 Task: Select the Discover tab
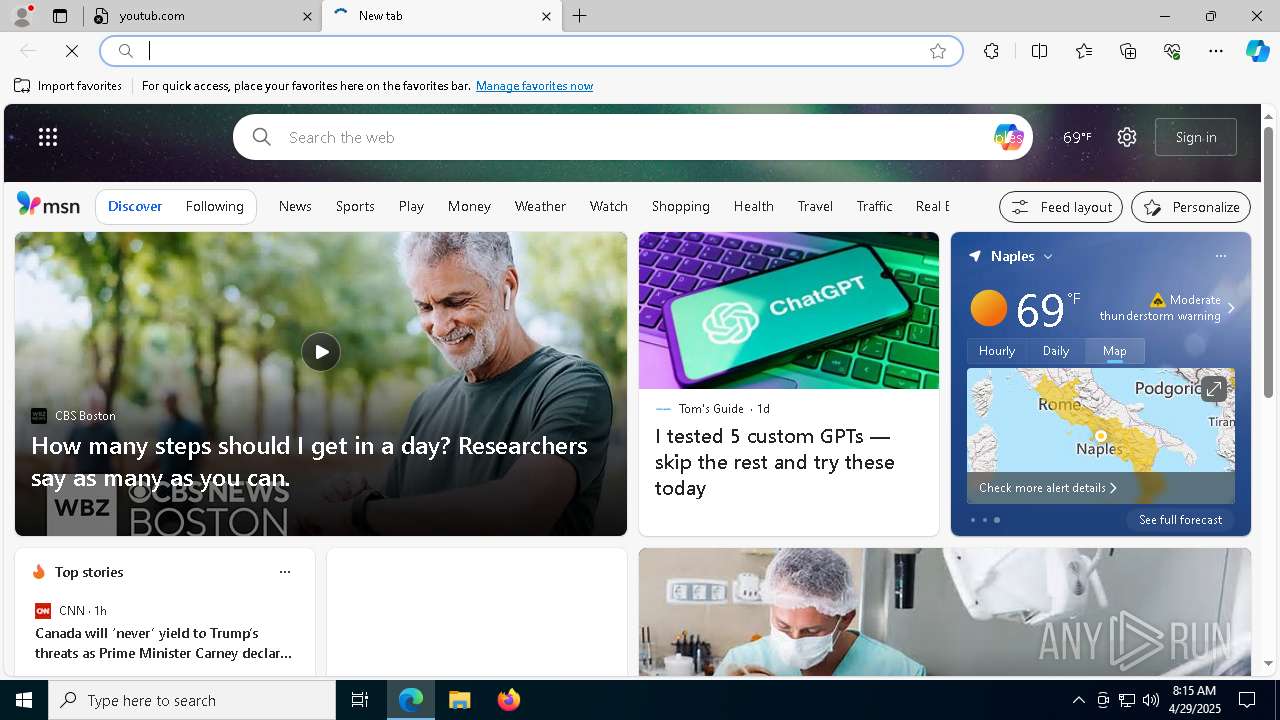tap(135, 206)
